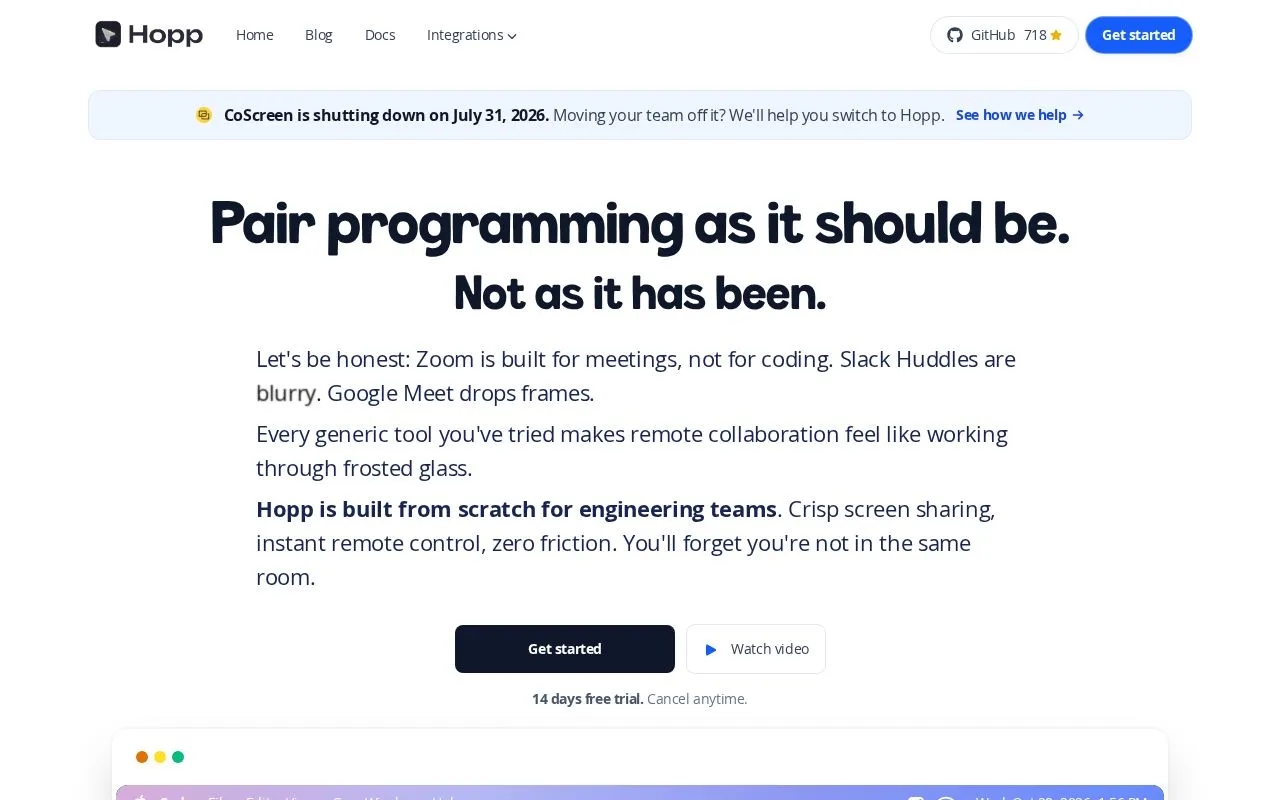Click the CoScreen is shutting down text
Viewport: 1280px width, 800px height.
[386, 115]
